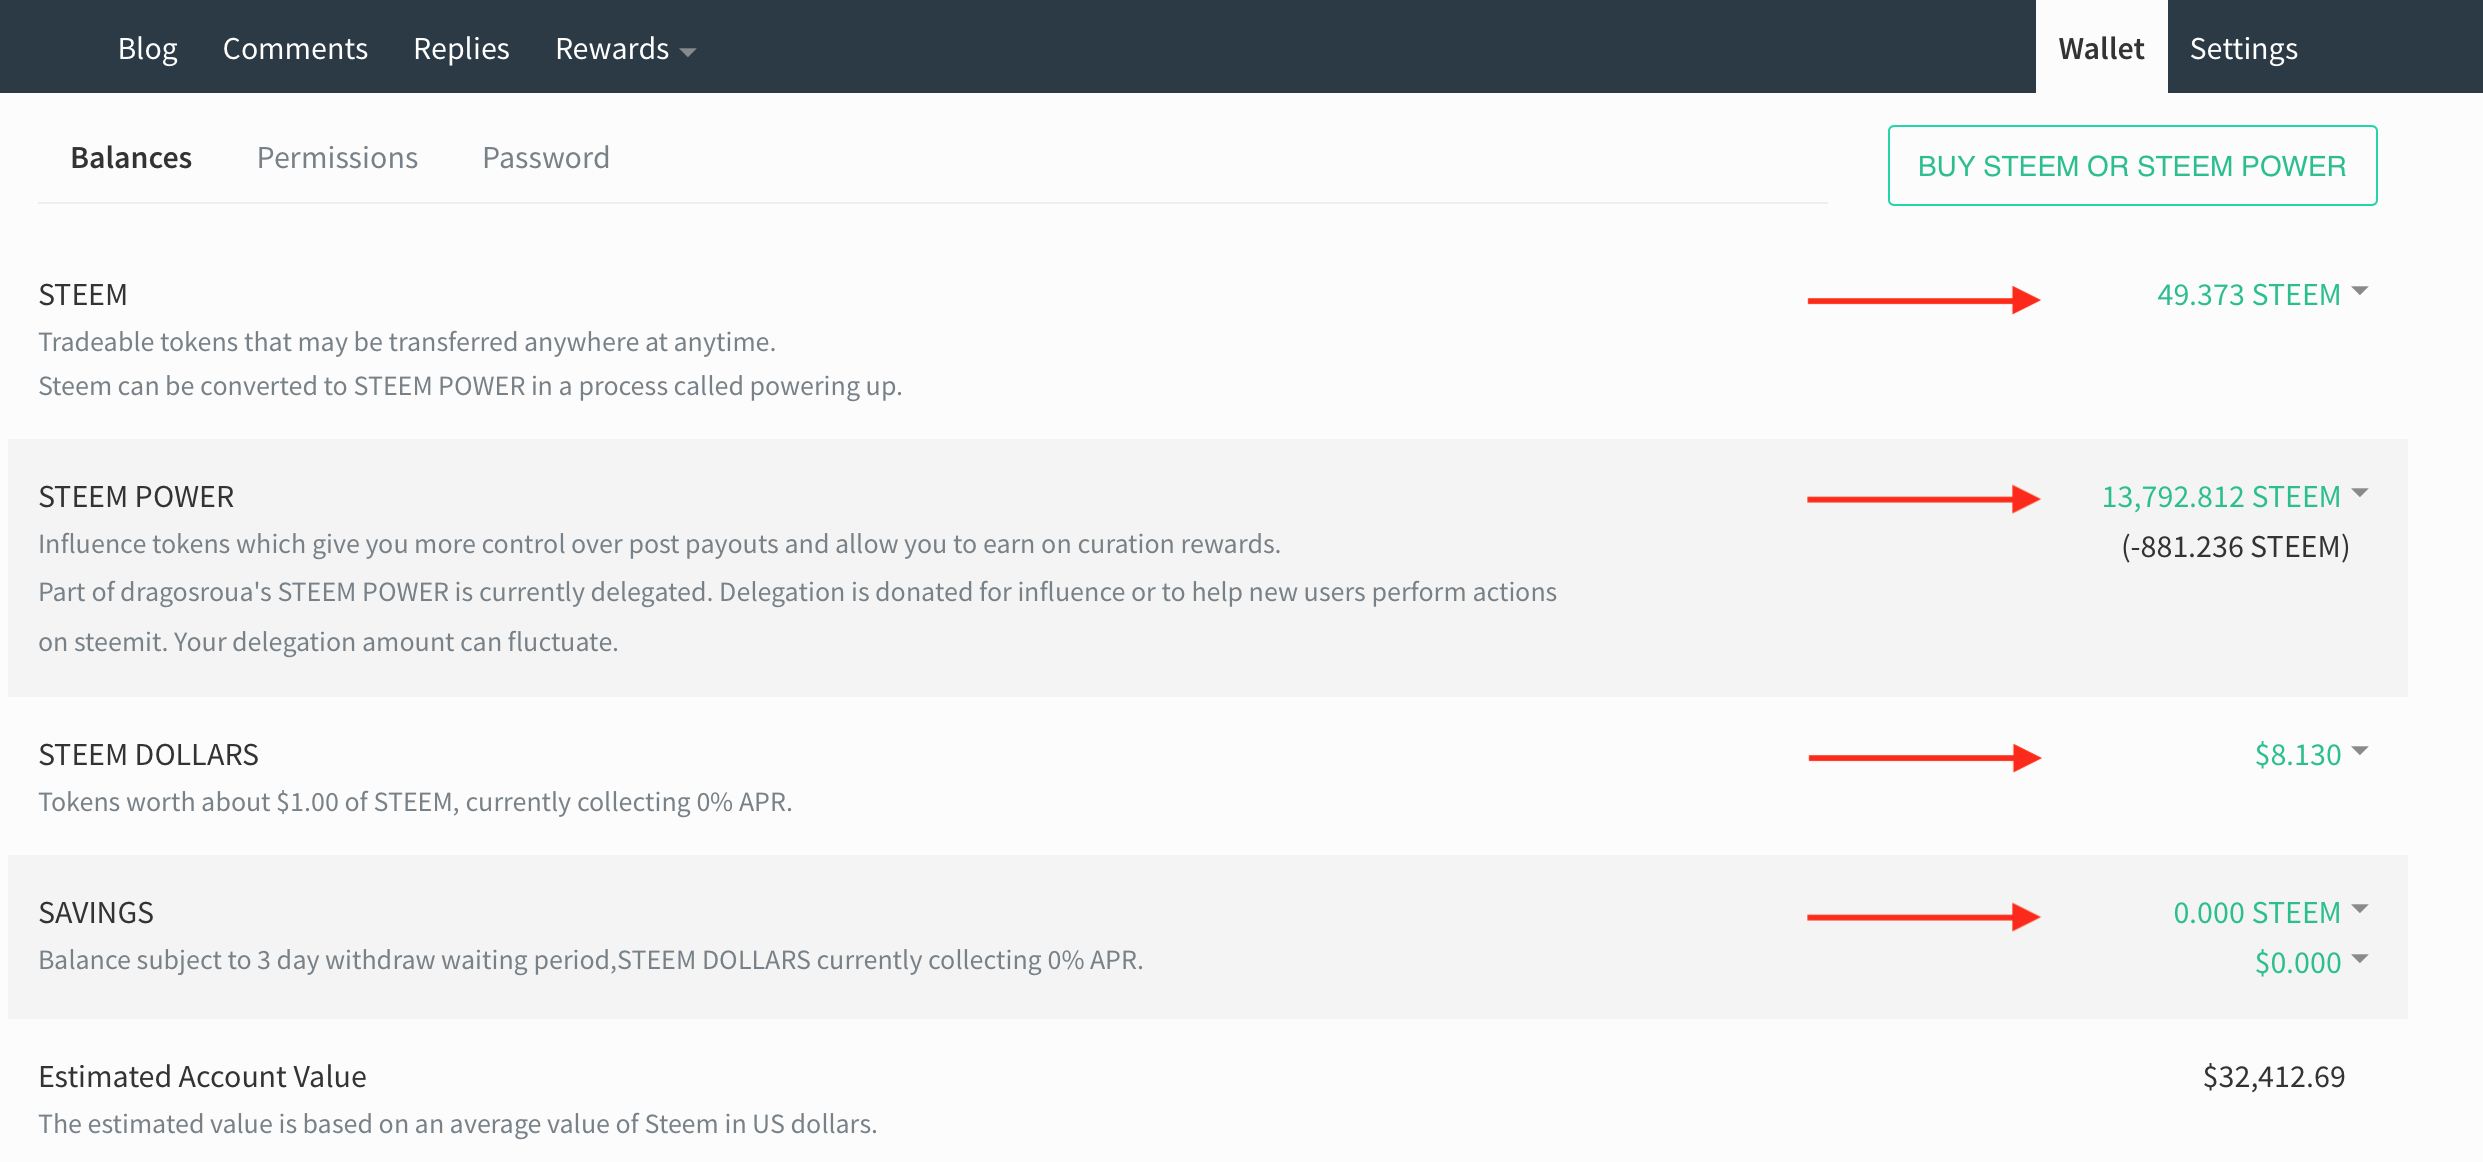Viewport: 2483px width, 1162px height.
Task: Switch to the Wallet tab
Action: point(2101,48)
